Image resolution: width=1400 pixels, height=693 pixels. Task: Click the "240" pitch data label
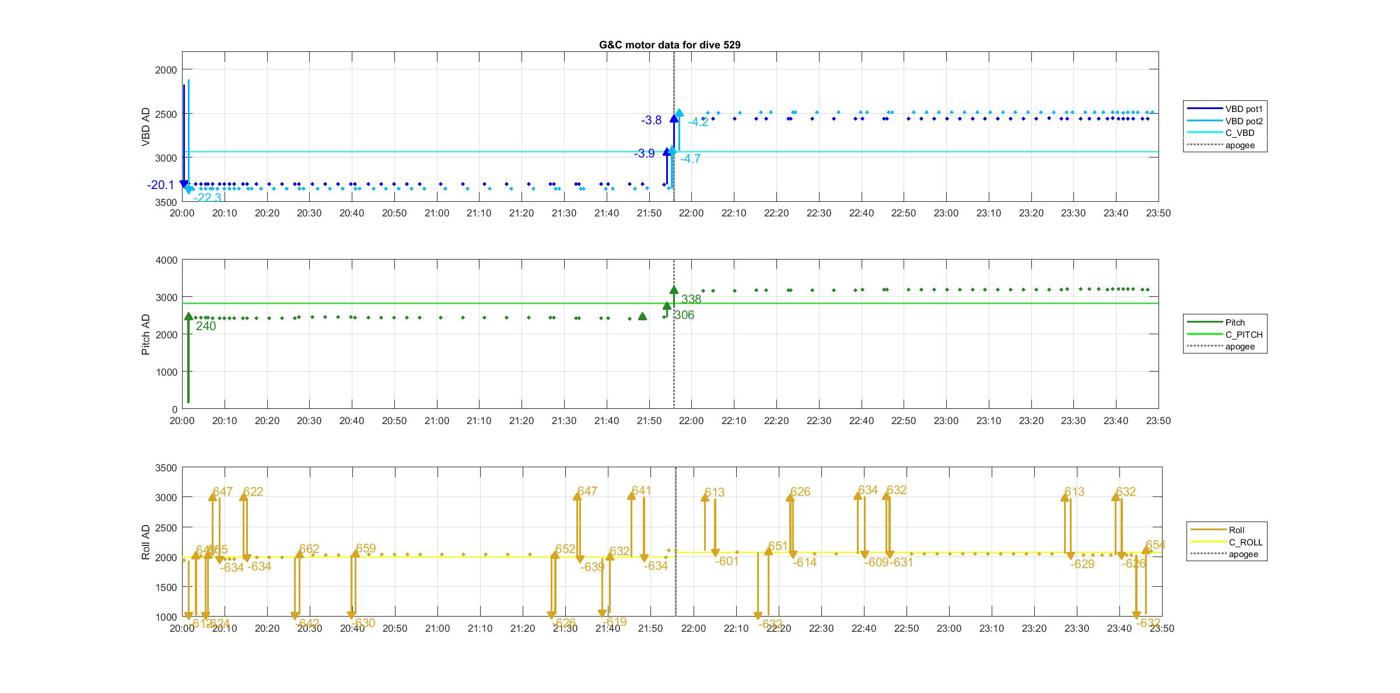tap(206, 326)
